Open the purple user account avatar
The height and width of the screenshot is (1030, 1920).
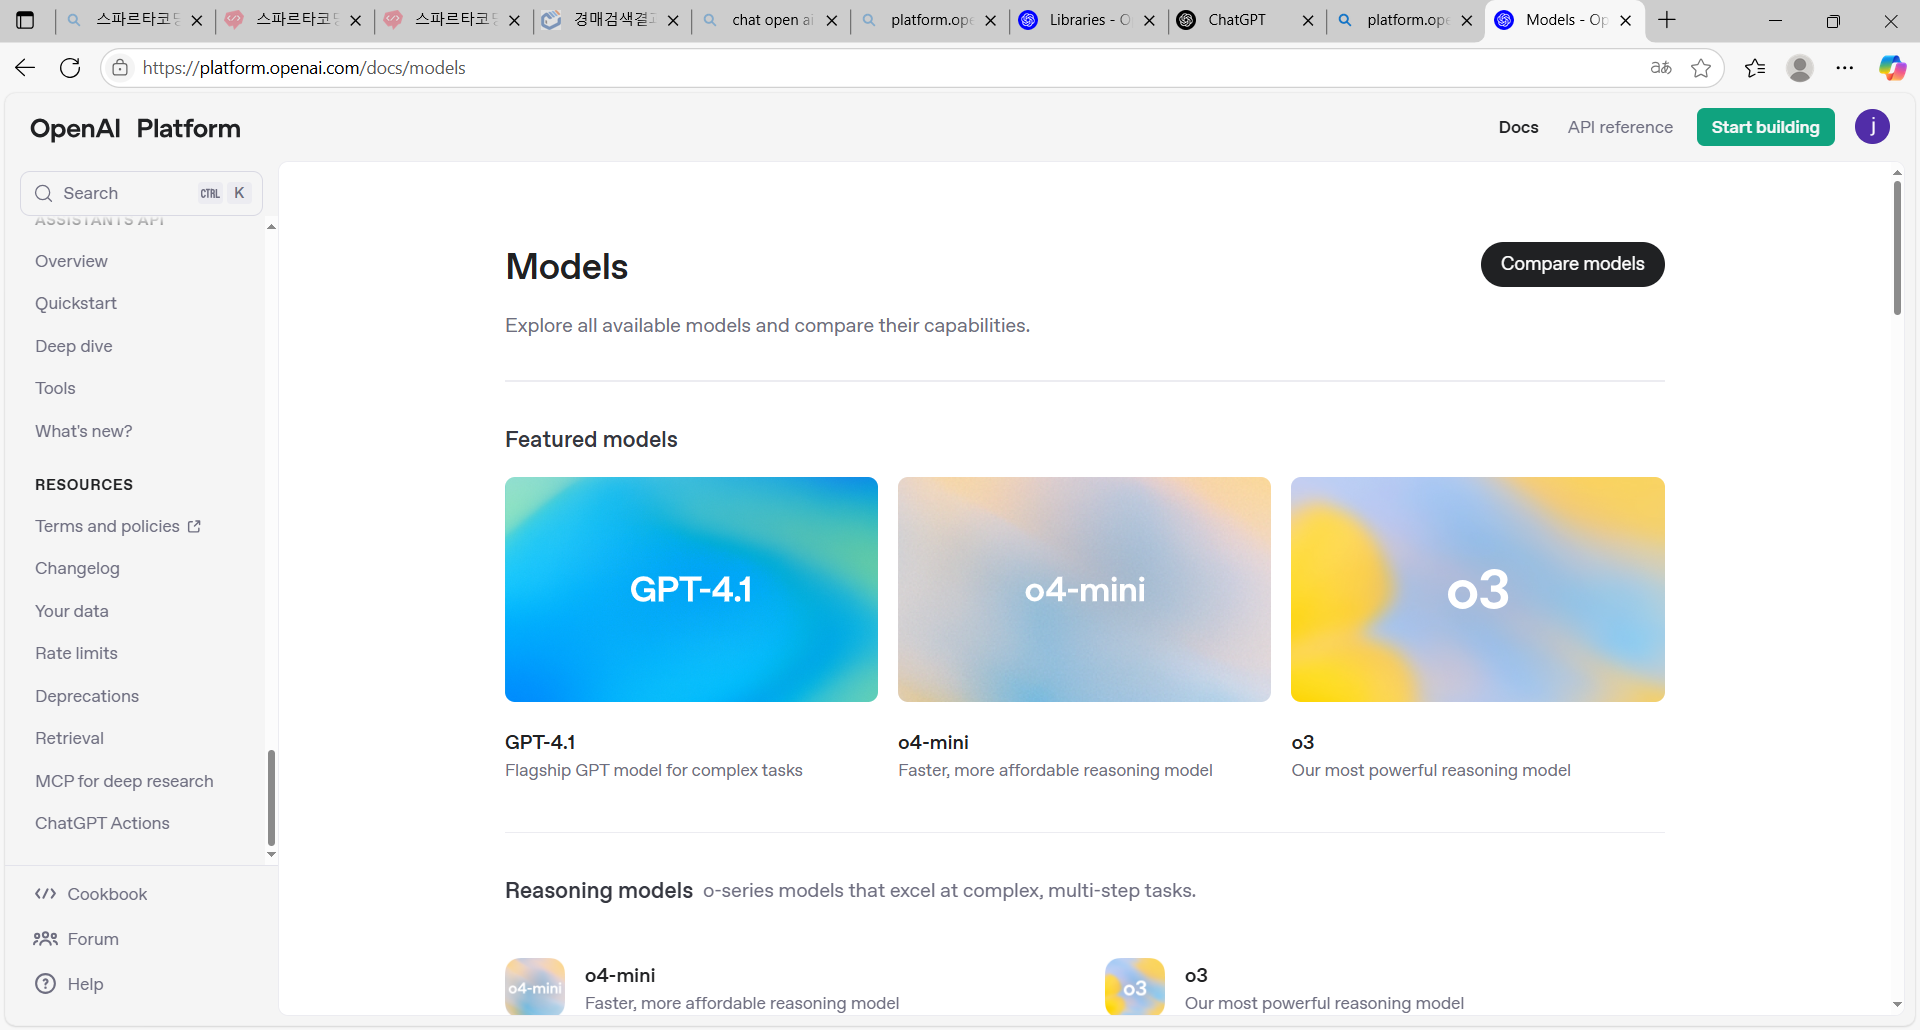point(1872,127)
